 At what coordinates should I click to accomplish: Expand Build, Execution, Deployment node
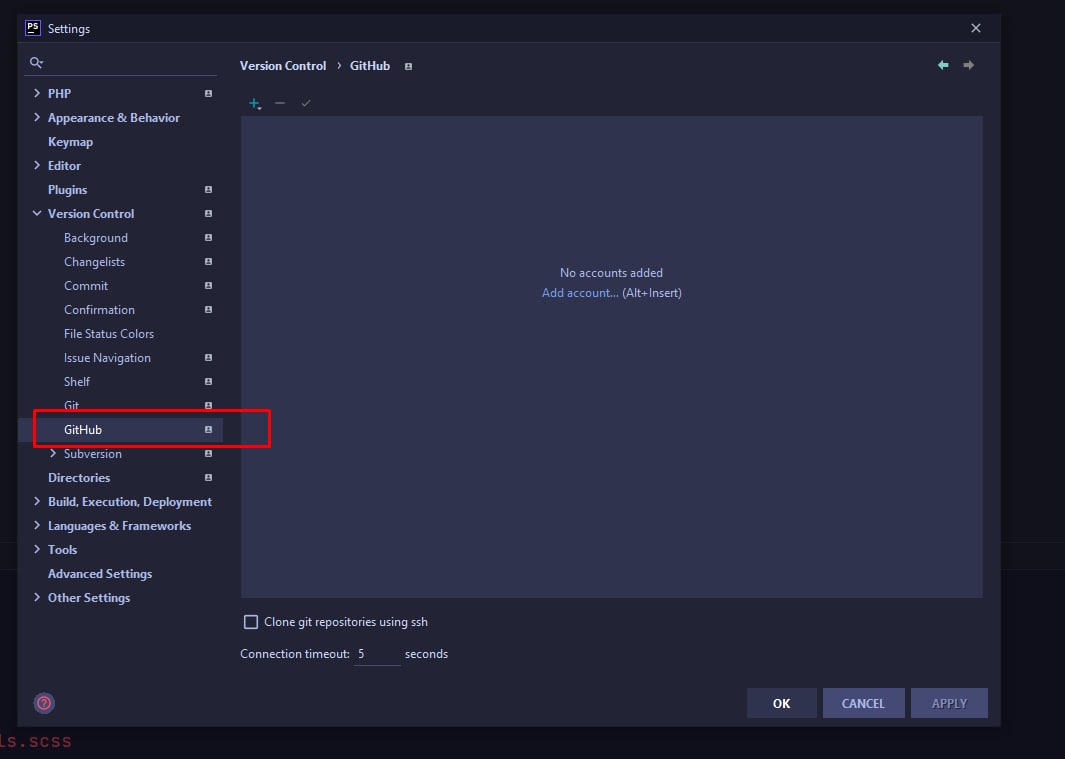click(37, 501)
